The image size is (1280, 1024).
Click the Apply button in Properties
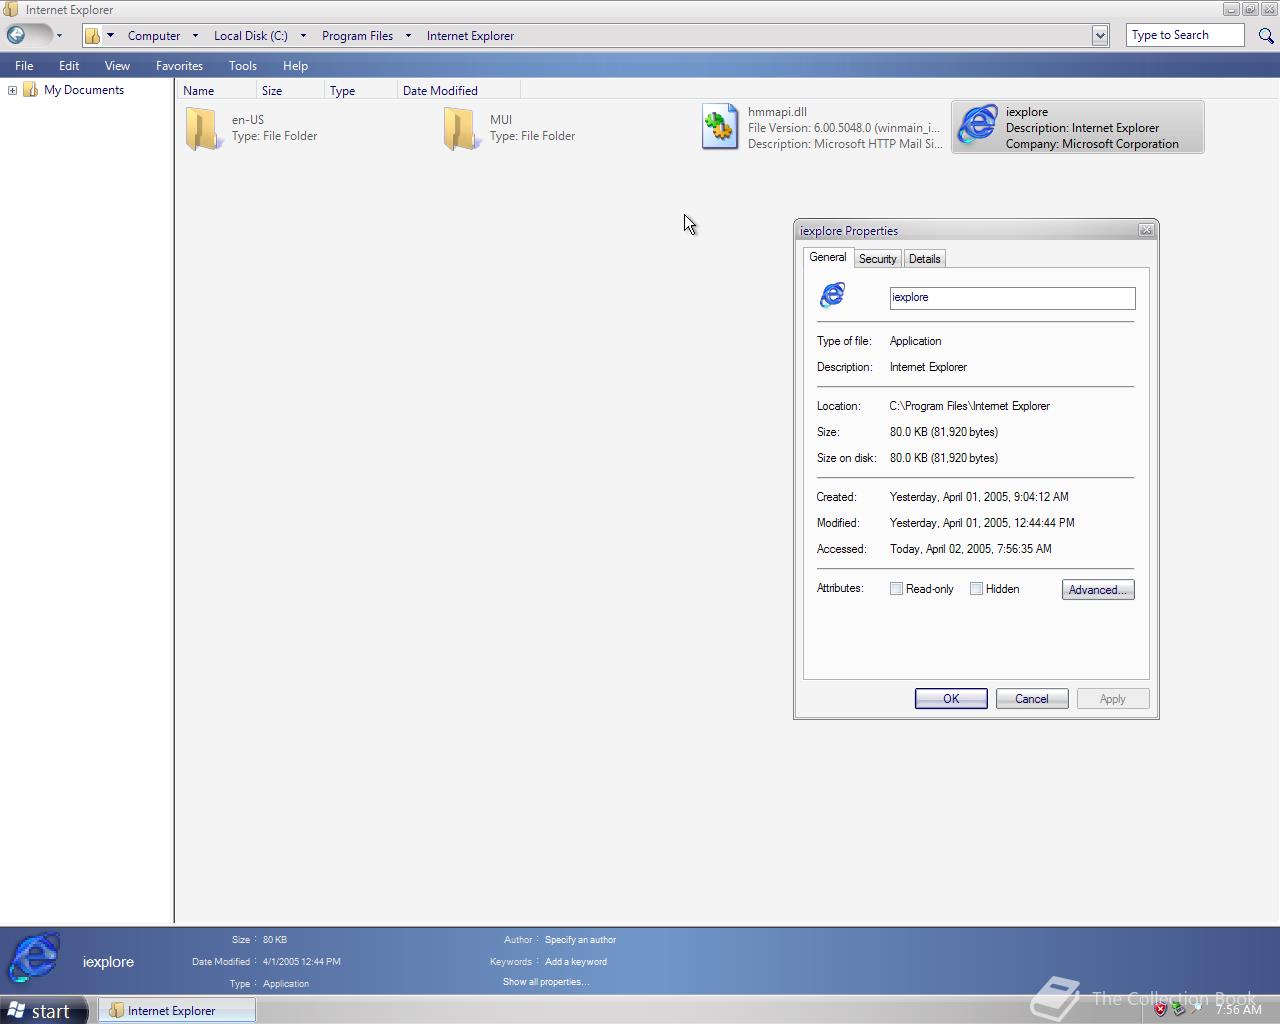pos(1113,699)
